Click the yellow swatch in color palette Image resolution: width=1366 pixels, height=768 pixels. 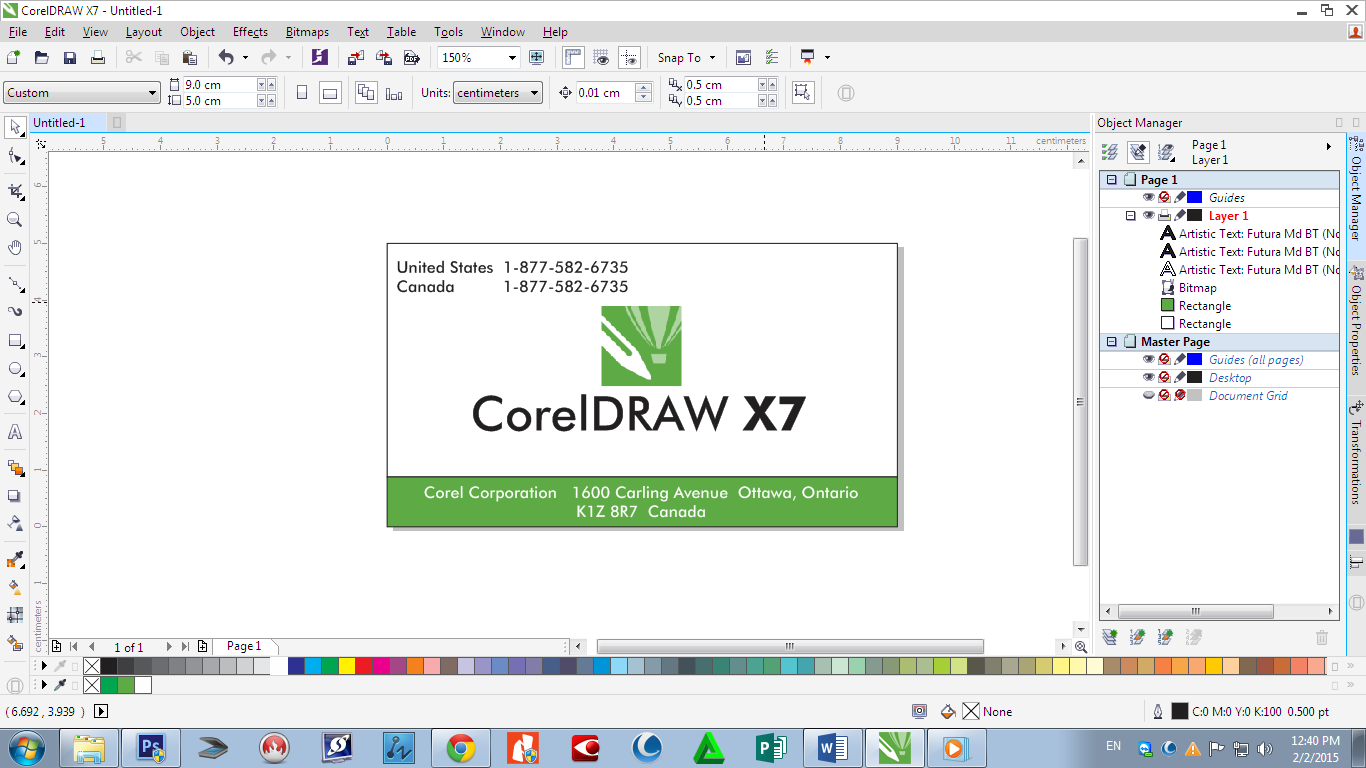(x=346, y=666)
